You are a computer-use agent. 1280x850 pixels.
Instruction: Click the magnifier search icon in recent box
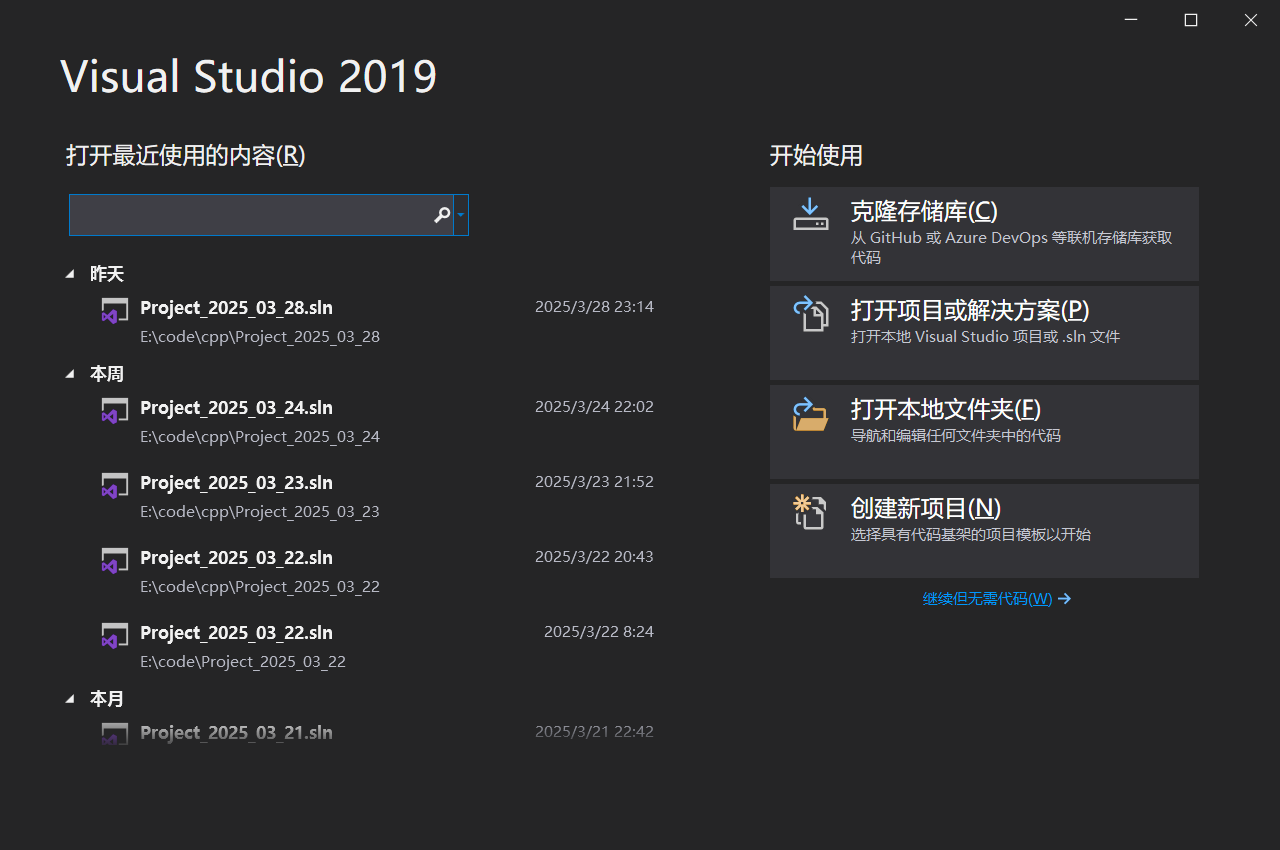click(x=442, y=215)
